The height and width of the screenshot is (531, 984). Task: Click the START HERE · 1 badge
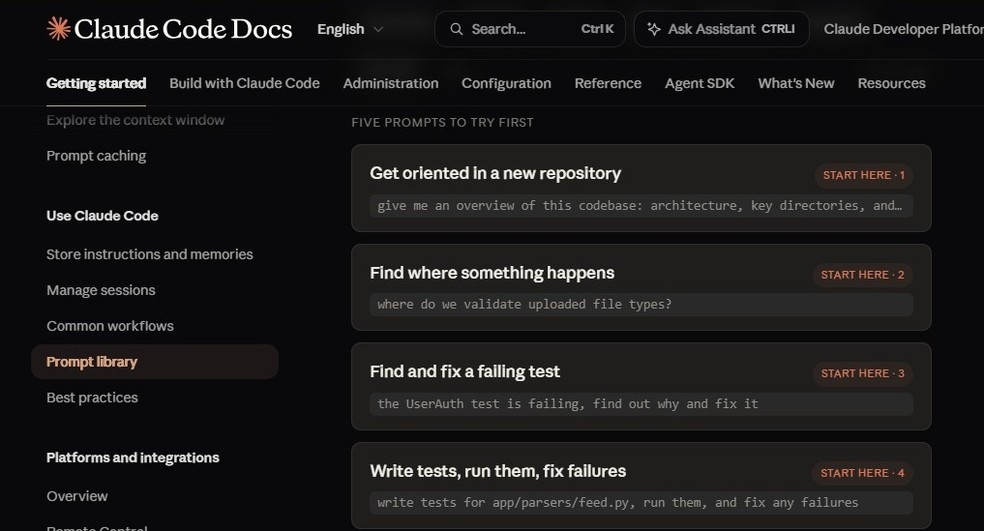(864, 175)
